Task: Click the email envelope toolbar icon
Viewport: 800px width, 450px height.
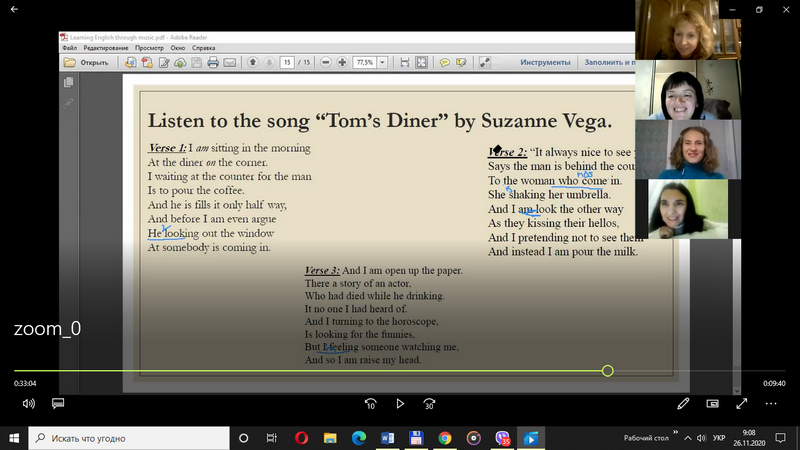Action: pos(230,62)
